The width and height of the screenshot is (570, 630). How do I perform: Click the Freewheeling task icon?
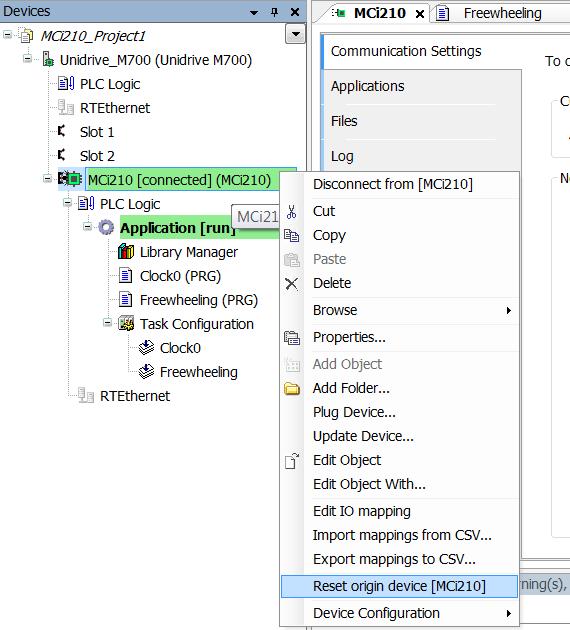pos(146,372)
